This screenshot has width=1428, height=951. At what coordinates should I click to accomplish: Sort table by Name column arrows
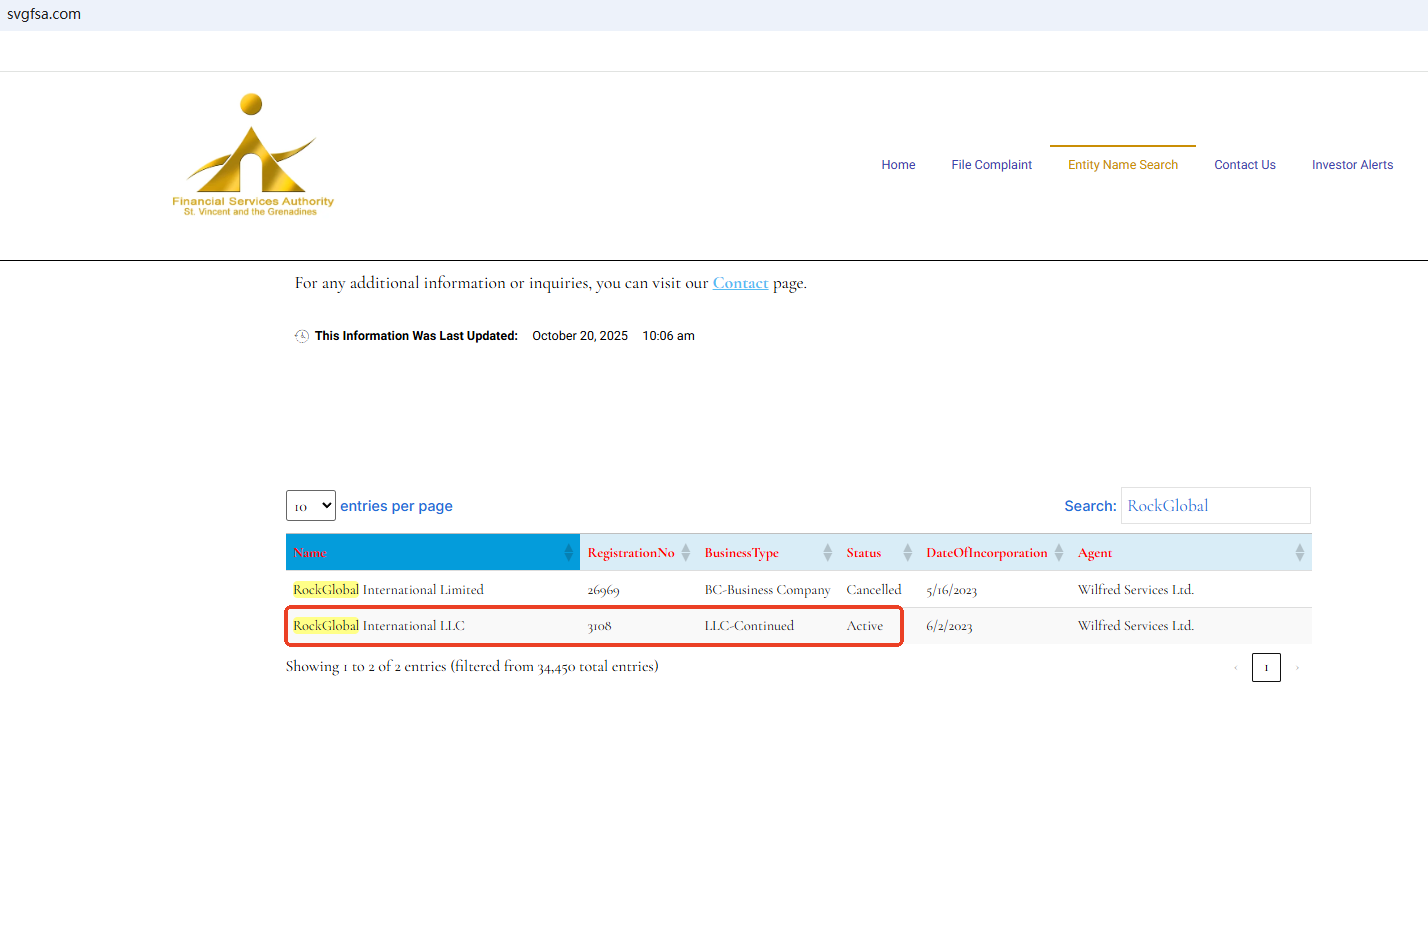point(569,552)
